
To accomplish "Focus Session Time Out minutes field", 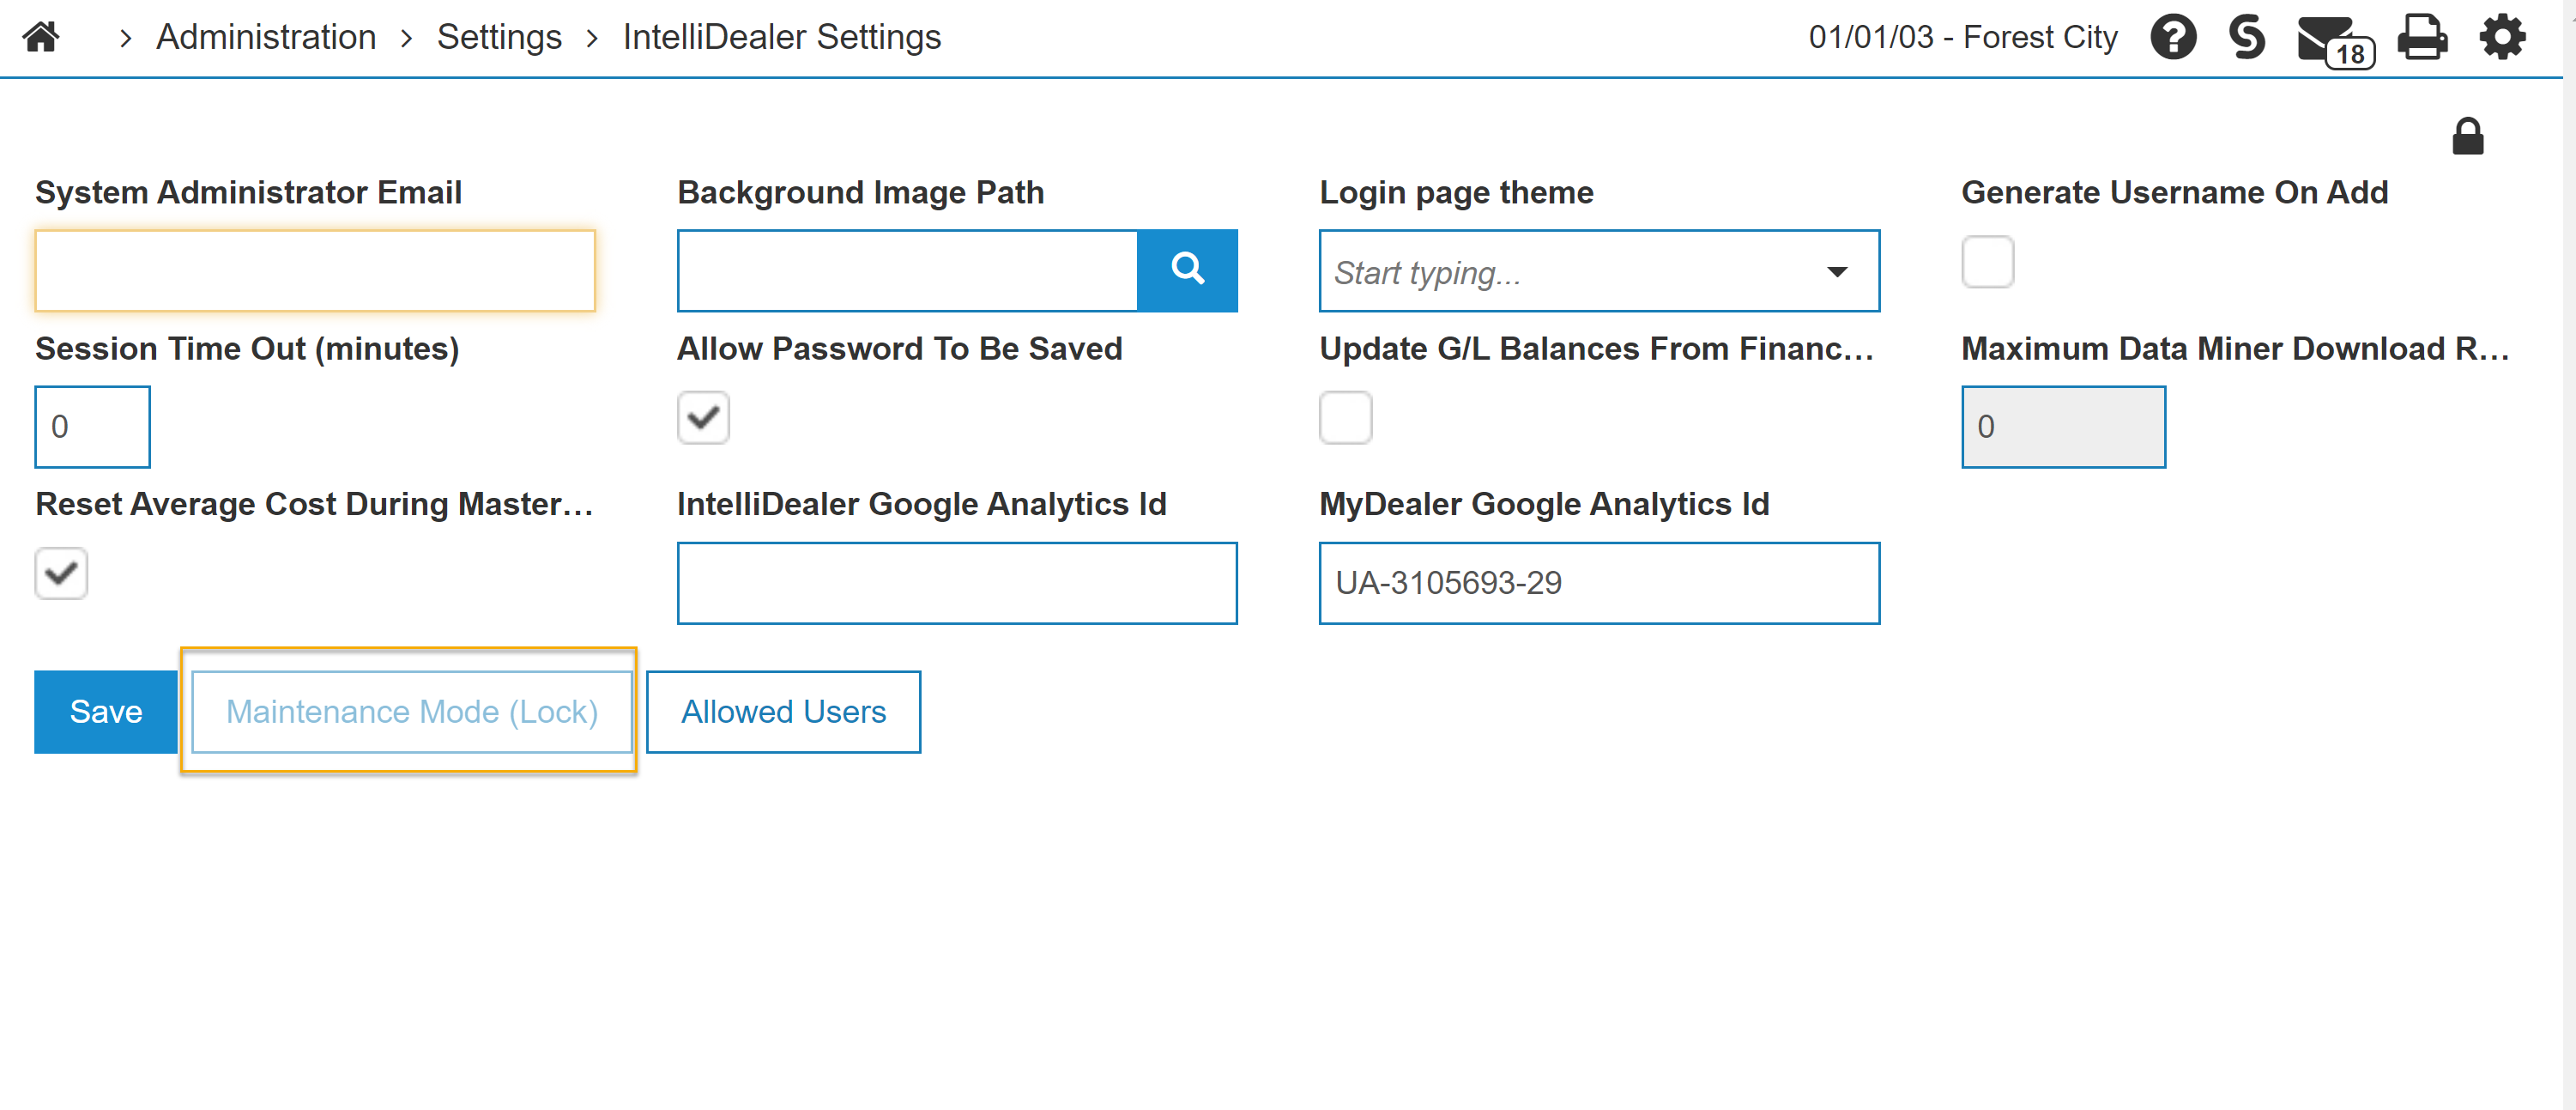I will (92, 426).
